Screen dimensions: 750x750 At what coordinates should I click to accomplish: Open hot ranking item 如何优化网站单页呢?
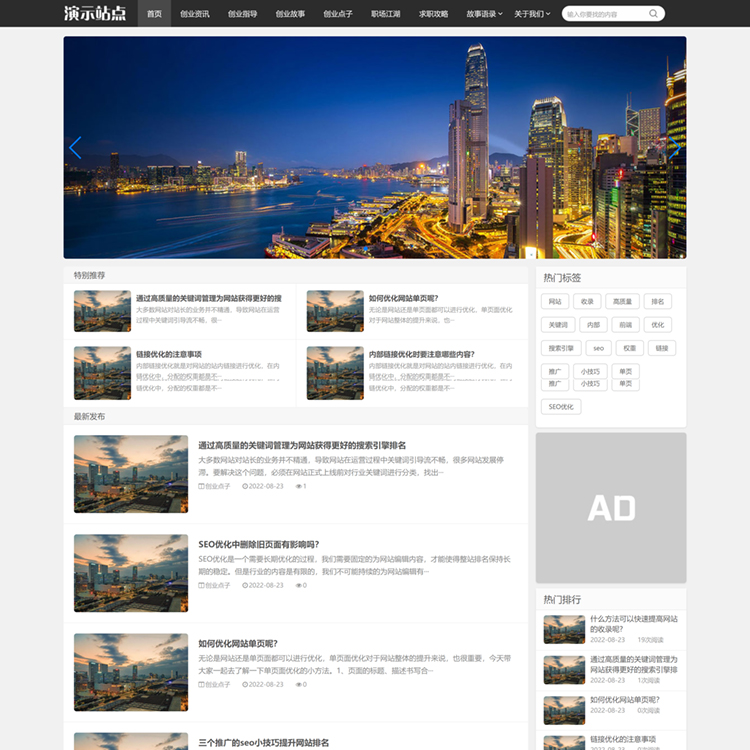click(625, 700)
